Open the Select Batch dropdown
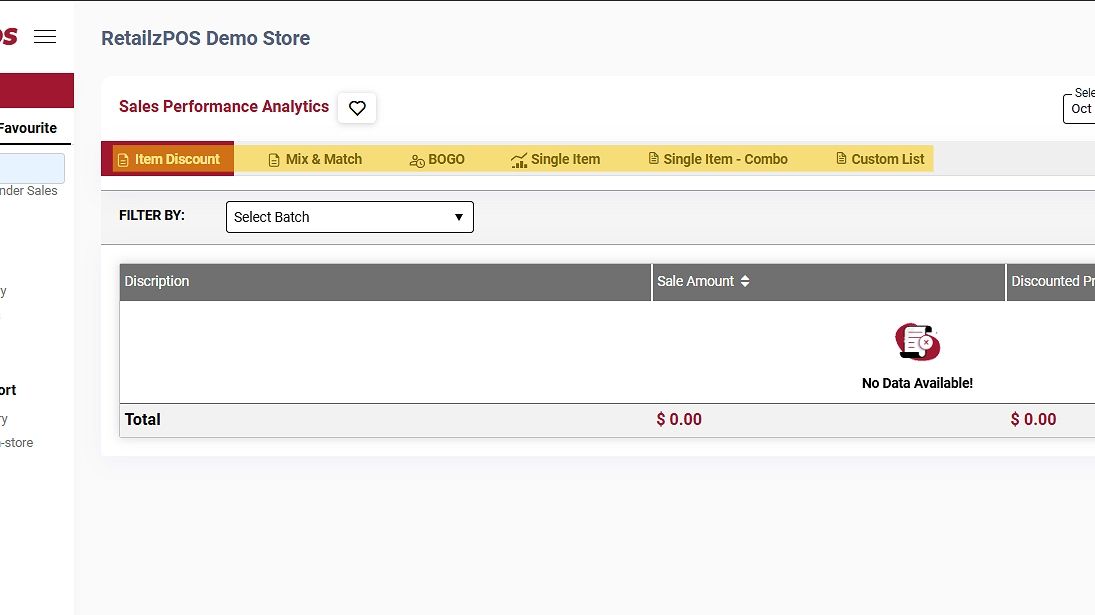The width and height of the screenshot is (1095, 615). (x=349, y=217)
